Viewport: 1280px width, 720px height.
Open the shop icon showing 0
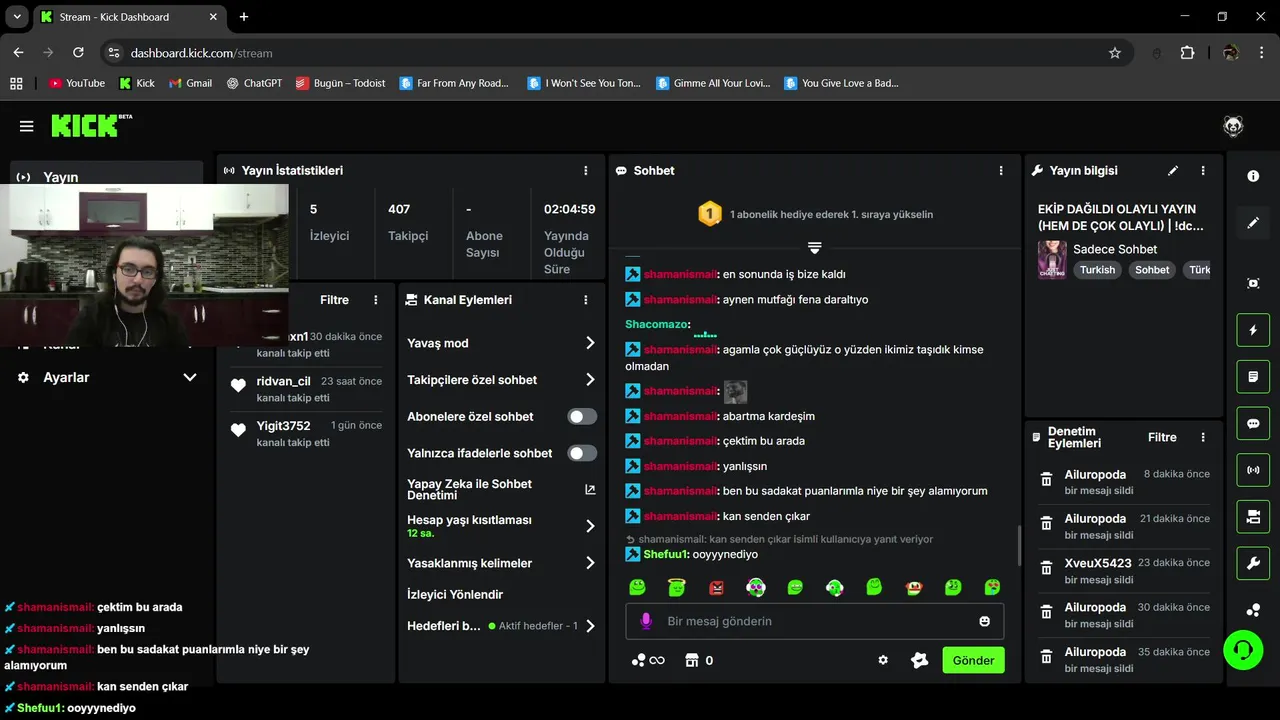(x=699, y=660)
